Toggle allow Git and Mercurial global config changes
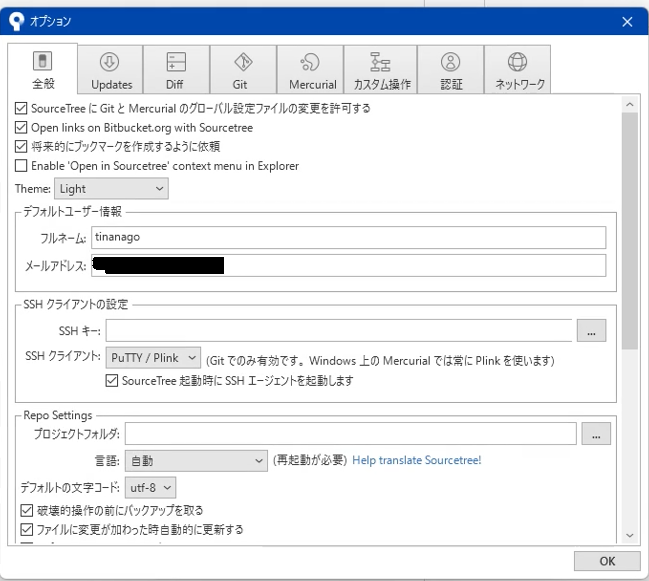The width and height of the screenshot is (649, 581). (21, 108)
